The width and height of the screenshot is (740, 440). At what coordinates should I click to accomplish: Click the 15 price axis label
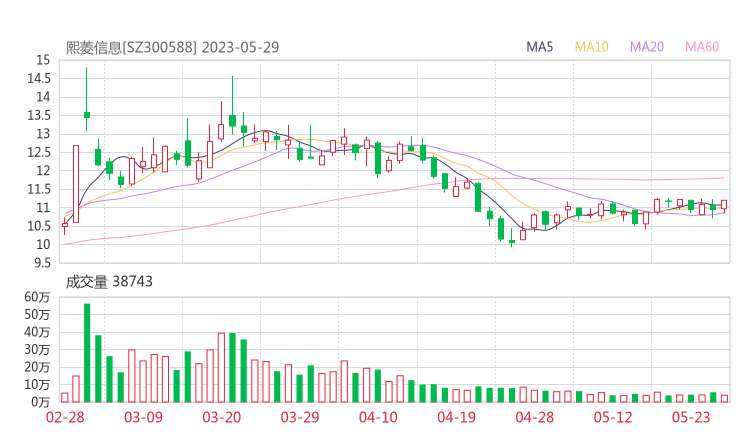43,60
